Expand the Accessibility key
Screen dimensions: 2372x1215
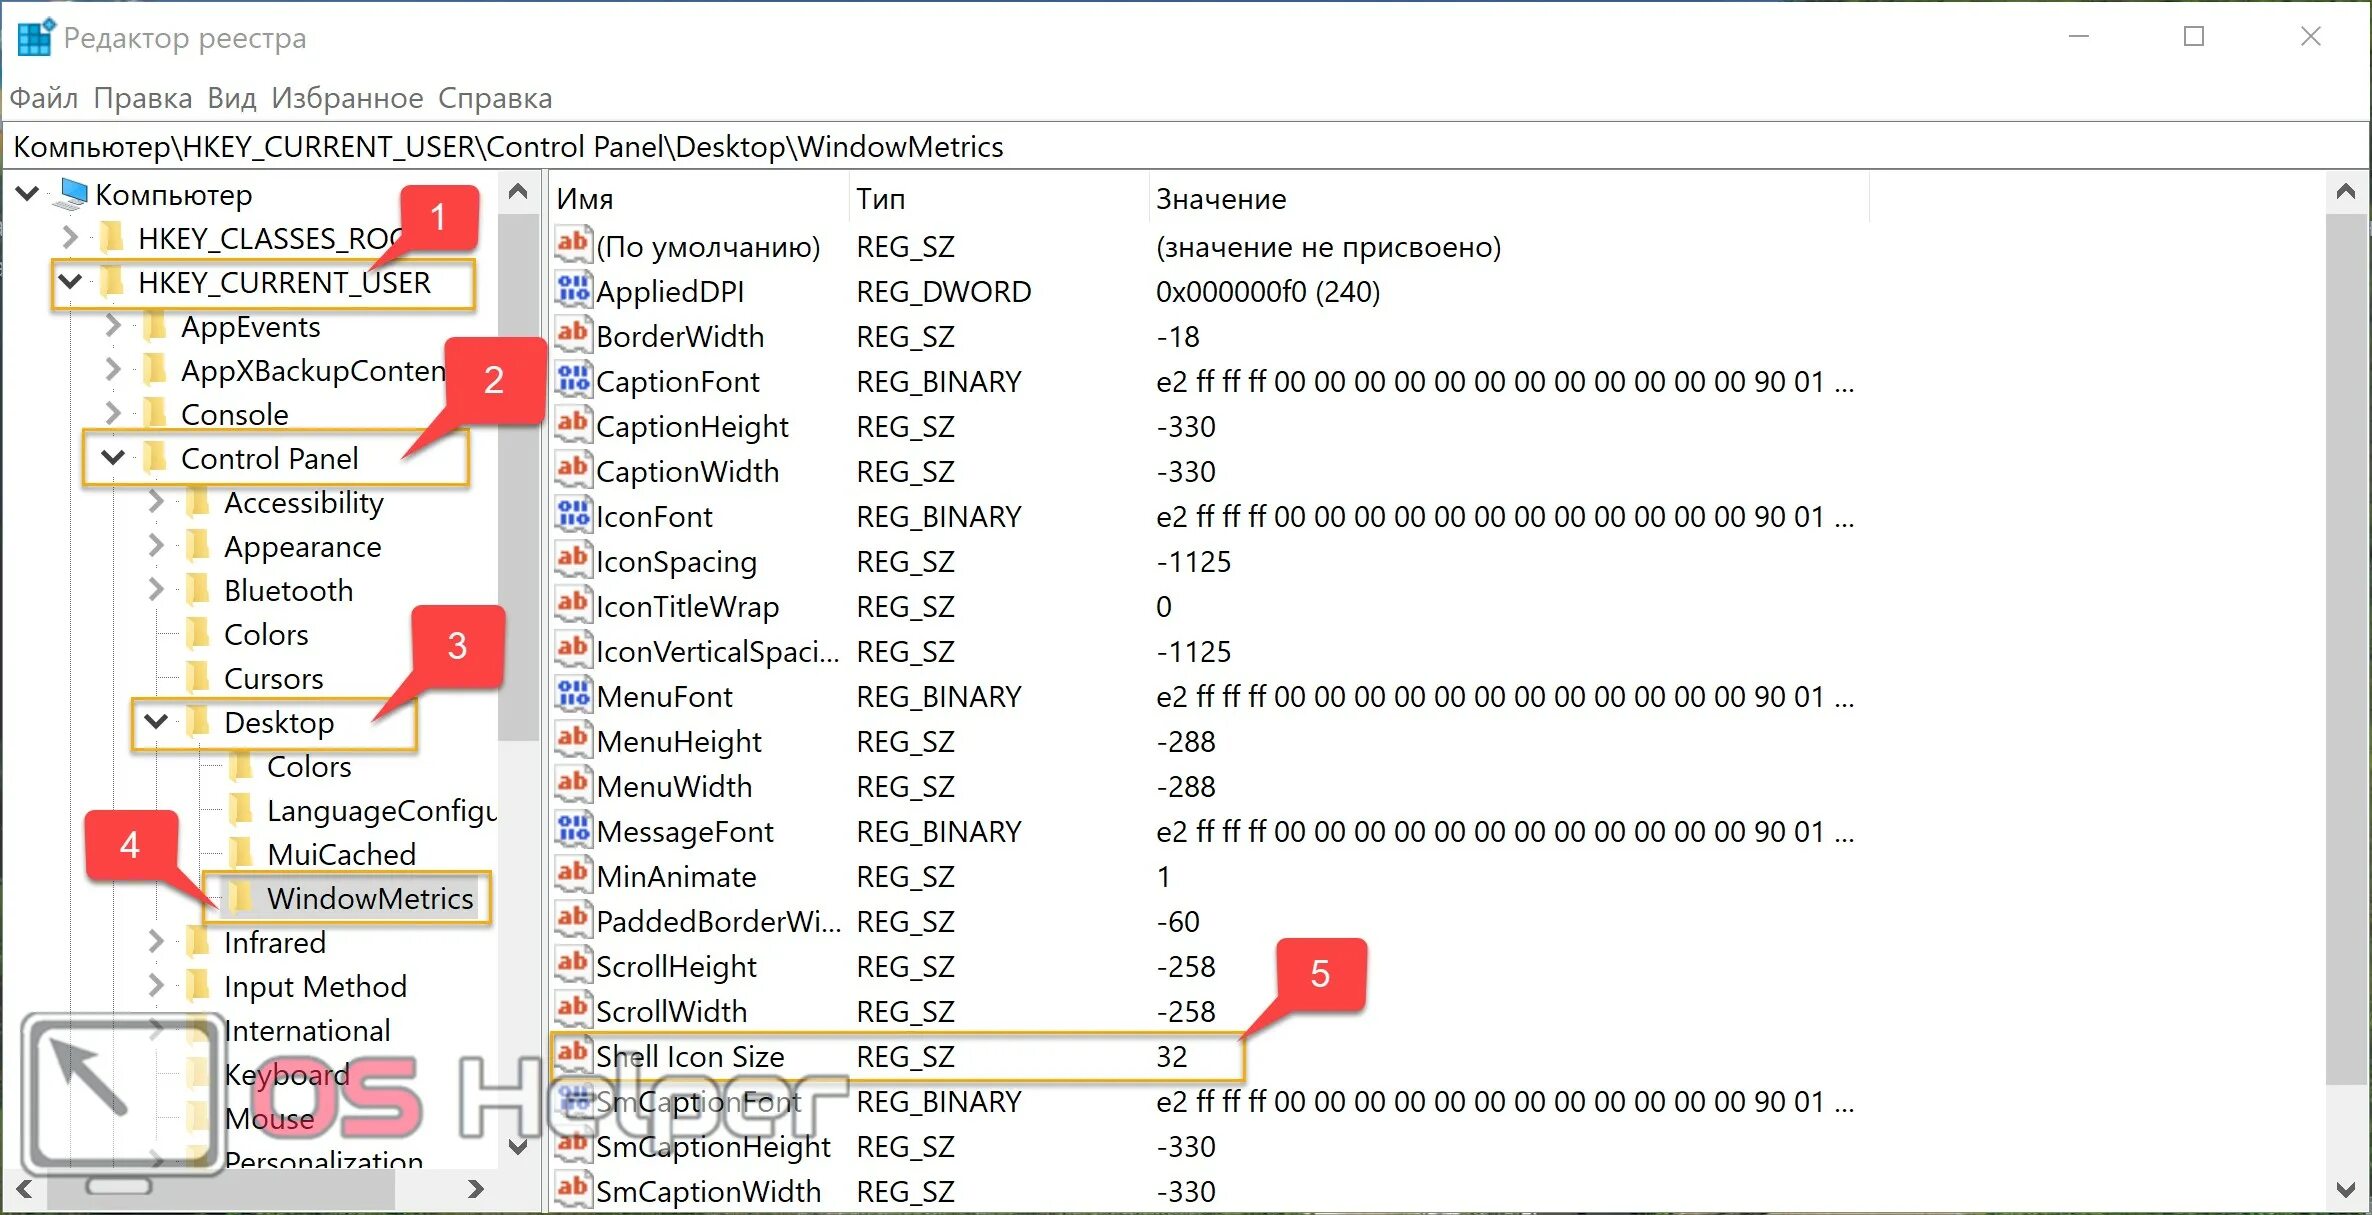[156, 502]
